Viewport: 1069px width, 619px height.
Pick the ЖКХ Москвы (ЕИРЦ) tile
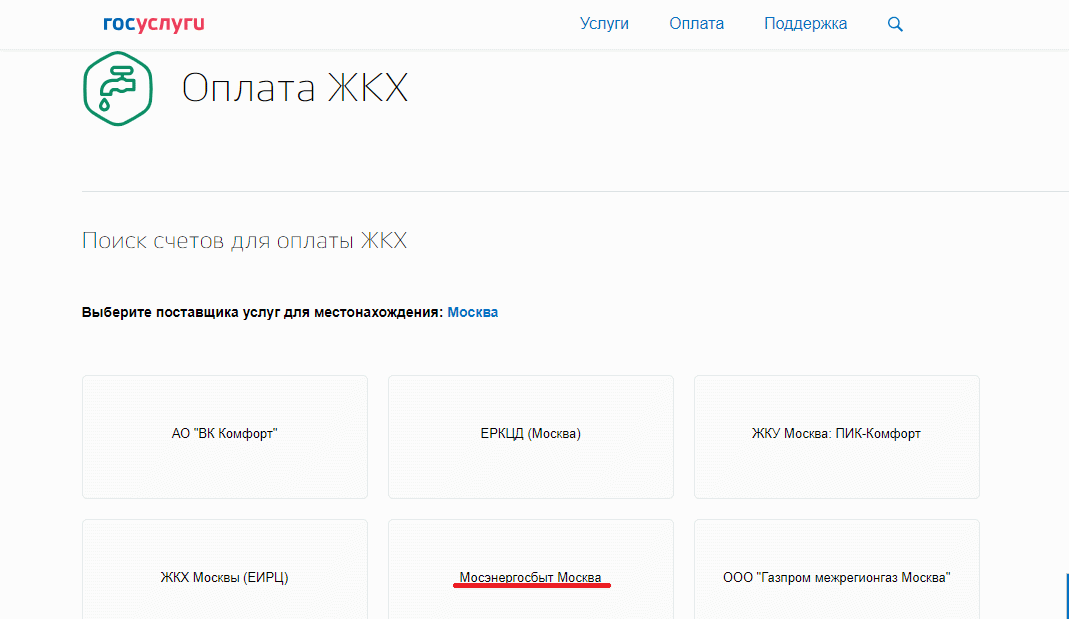point(224,577)
